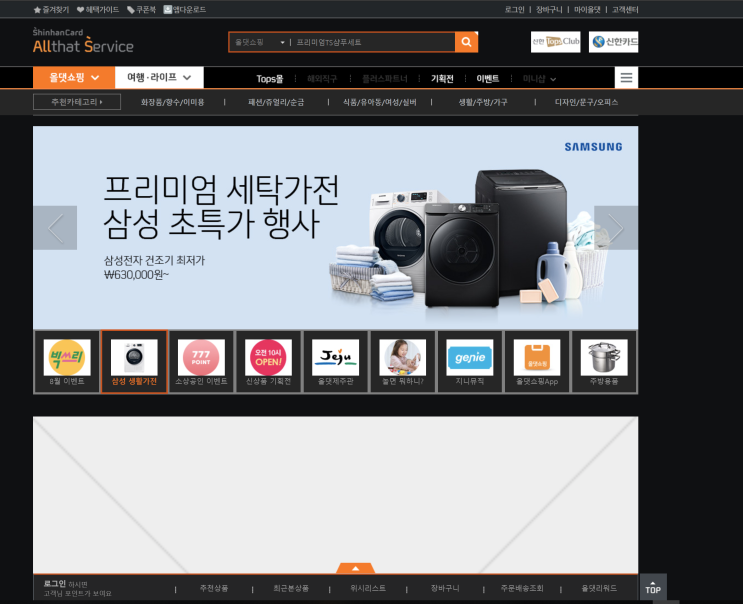Image resolution: width=743 pixels, height=604 pixels.
Task: Click the Allthat Service logo
Action: (83, 41)
